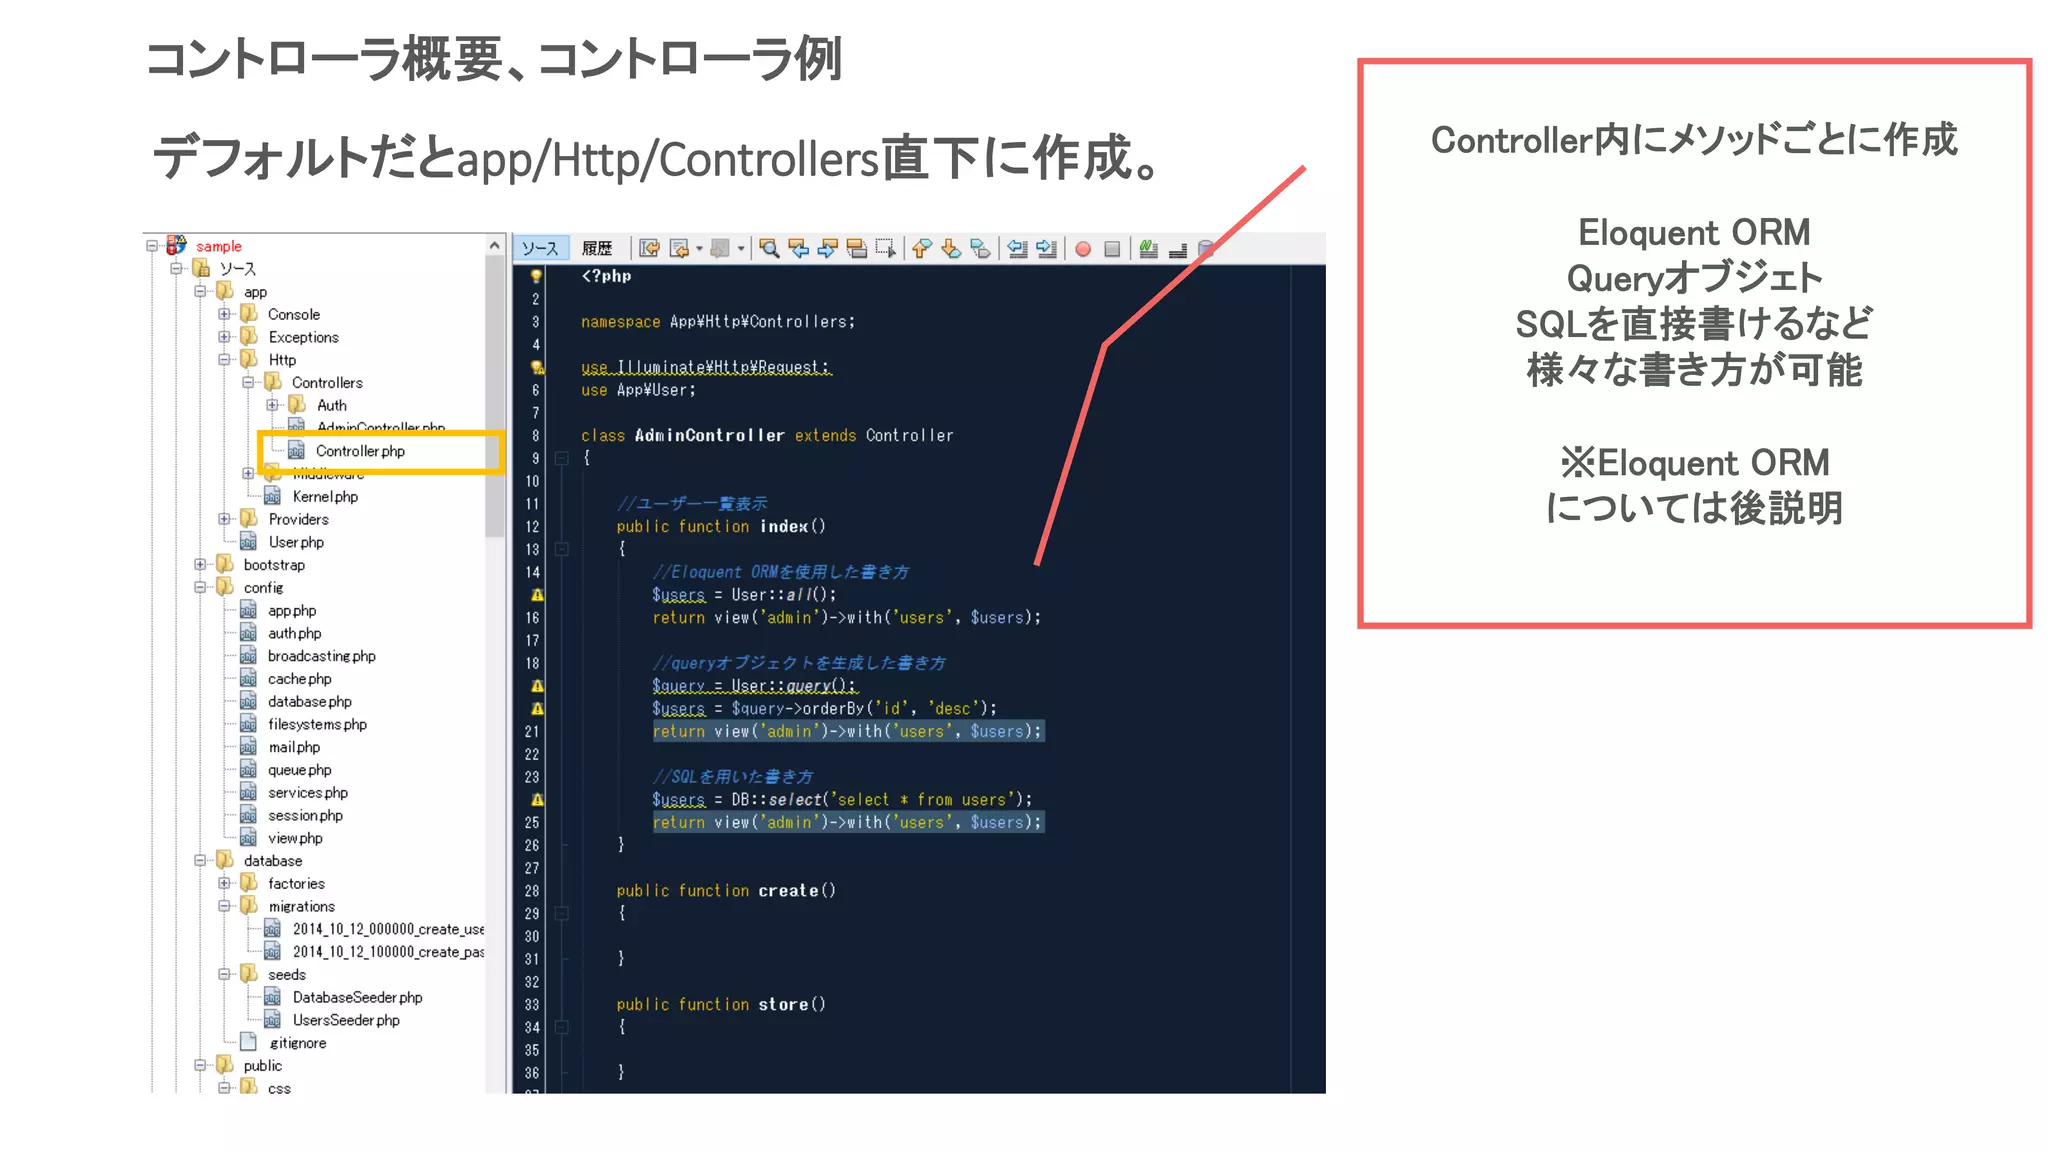Click the green uncomment icon
This screenshot has width=2048, height=1152.
tap(1148, 248)
